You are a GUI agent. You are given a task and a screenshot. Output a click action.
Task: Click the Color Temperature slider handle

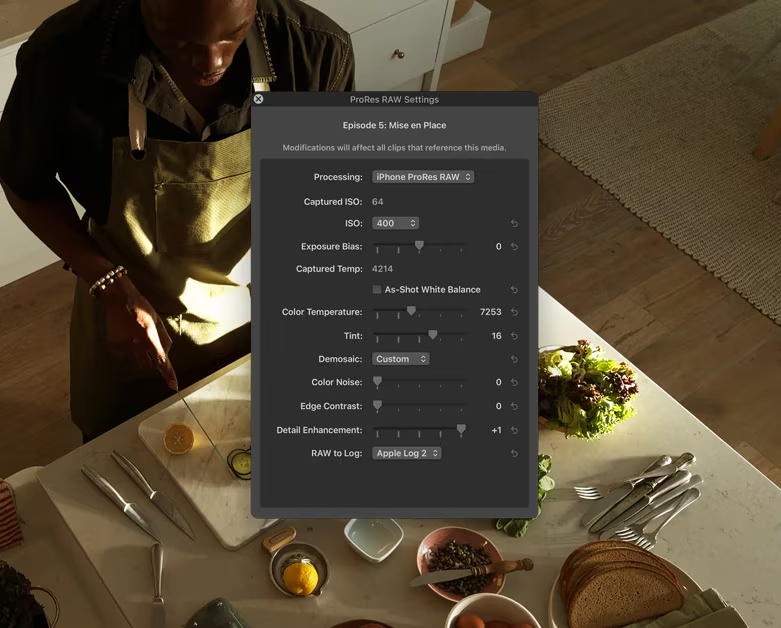411,311
